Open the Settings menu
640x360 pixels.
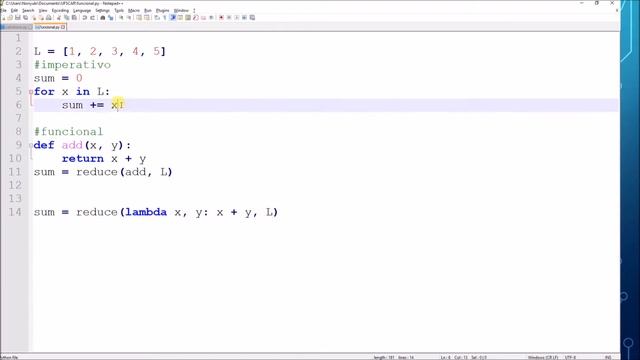click(x=102, y=10)
